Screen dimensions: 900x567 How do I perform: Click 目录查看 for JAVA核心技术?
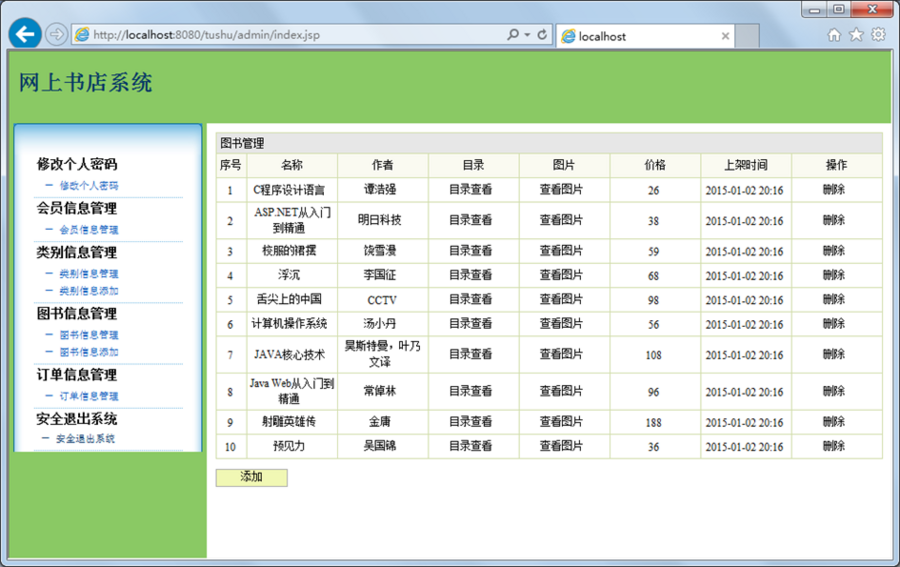coord(471,354)
